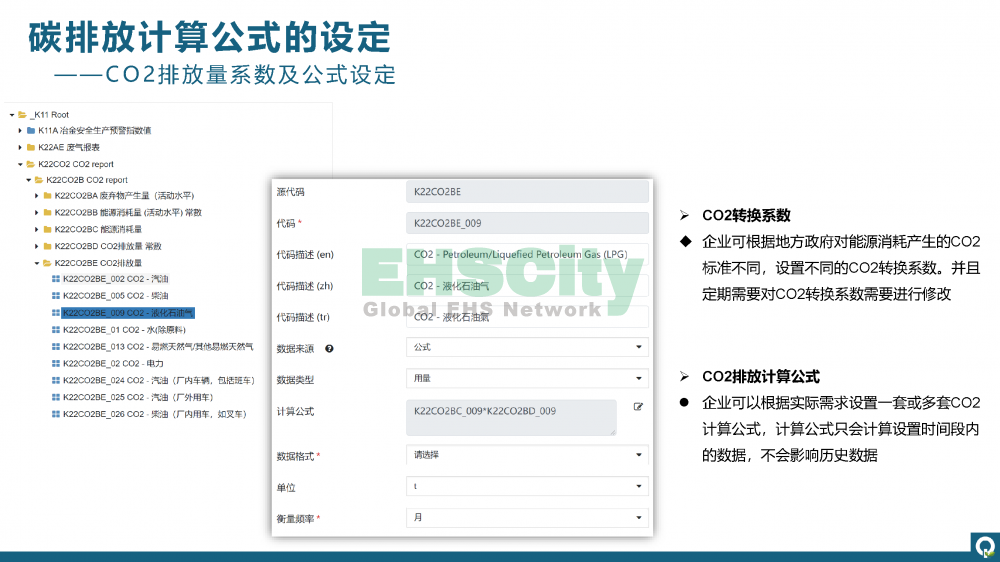This screenshot has height=562, width=1000.
Task: Click the K11A 冶金安全生产预警指数值 folder icon
Action: pyautogui.click(x=31, y=131)
